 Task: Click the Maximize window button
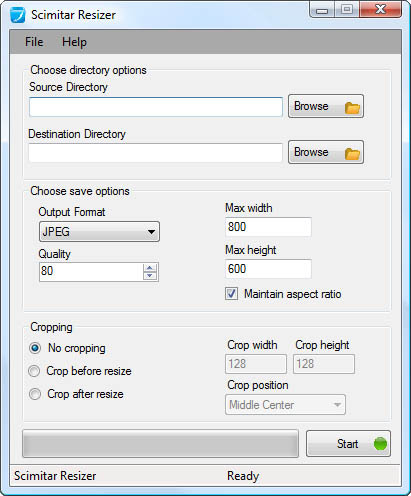[x=346, y=9]
